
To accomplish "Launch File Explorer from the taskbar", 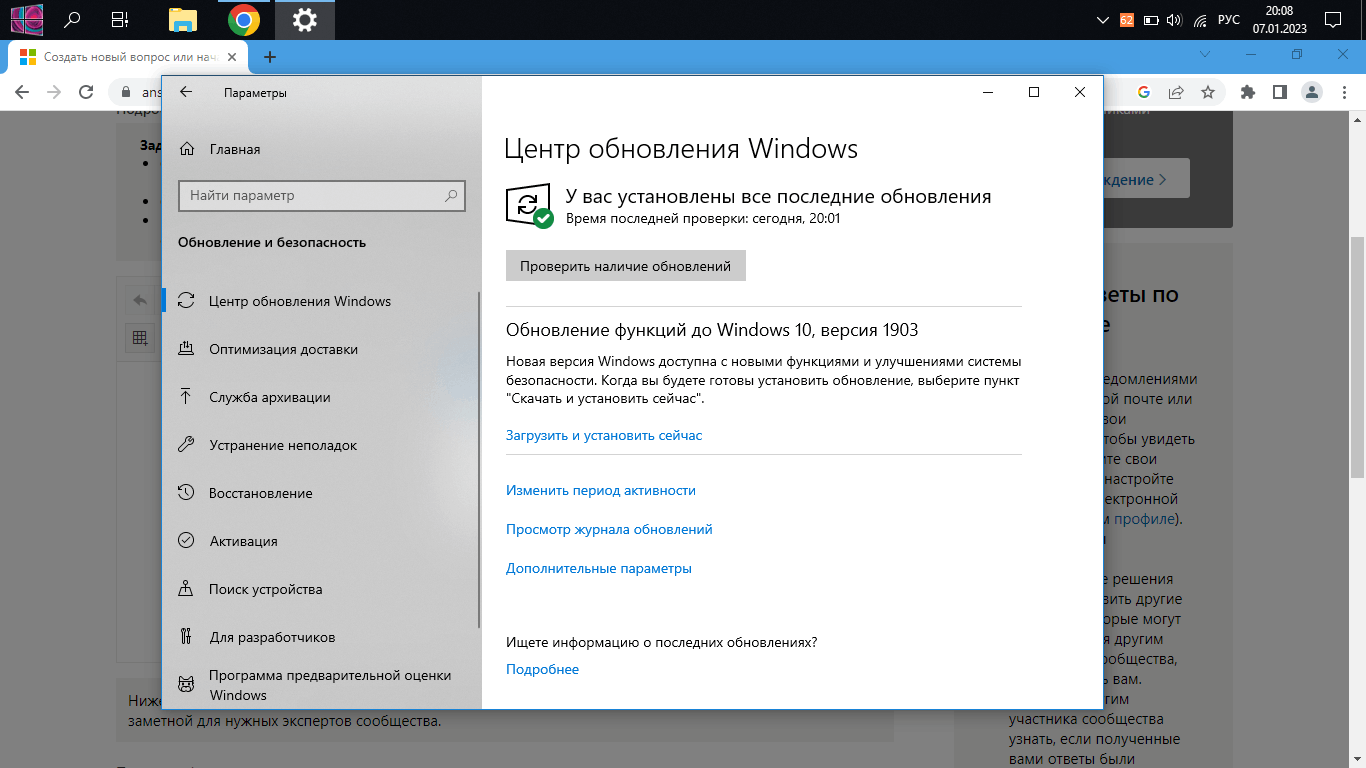I will click(x=182, y=19).
